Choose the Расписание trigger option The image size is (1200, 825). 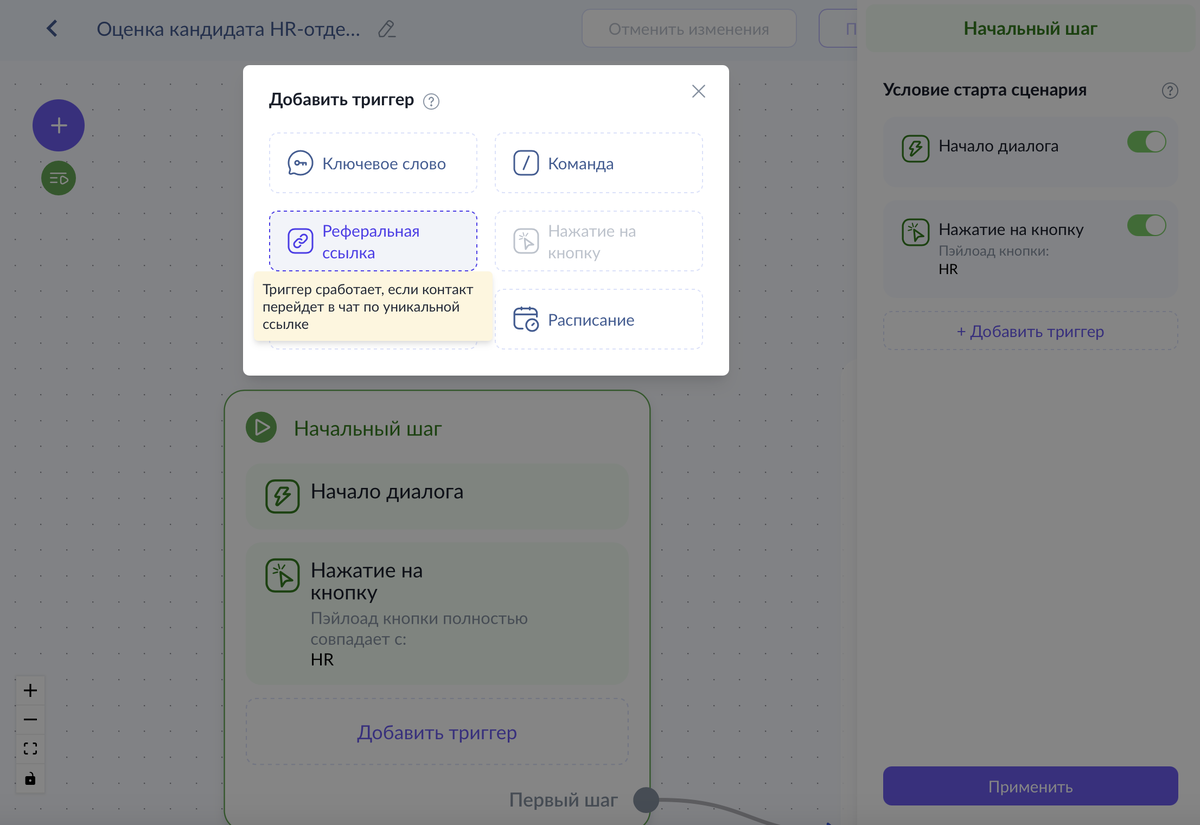point(598,318)
